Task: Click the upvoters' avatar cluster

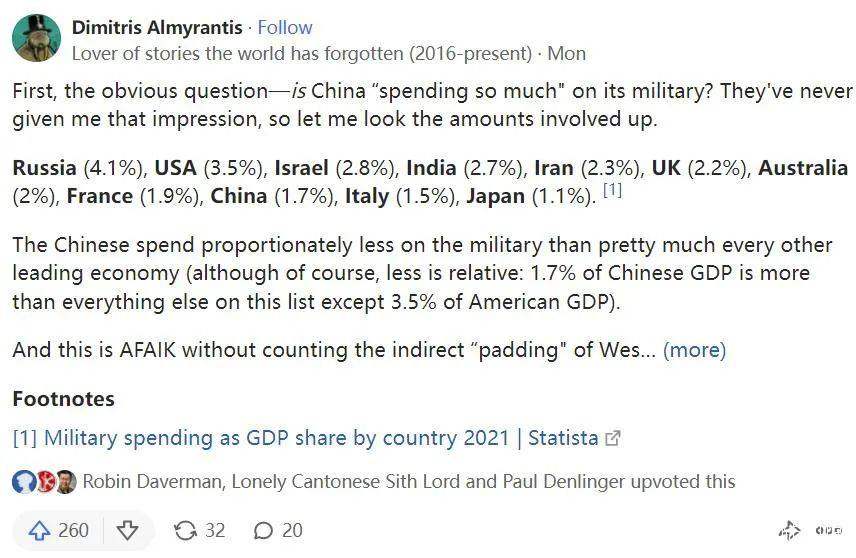Action: pos(44,482)
